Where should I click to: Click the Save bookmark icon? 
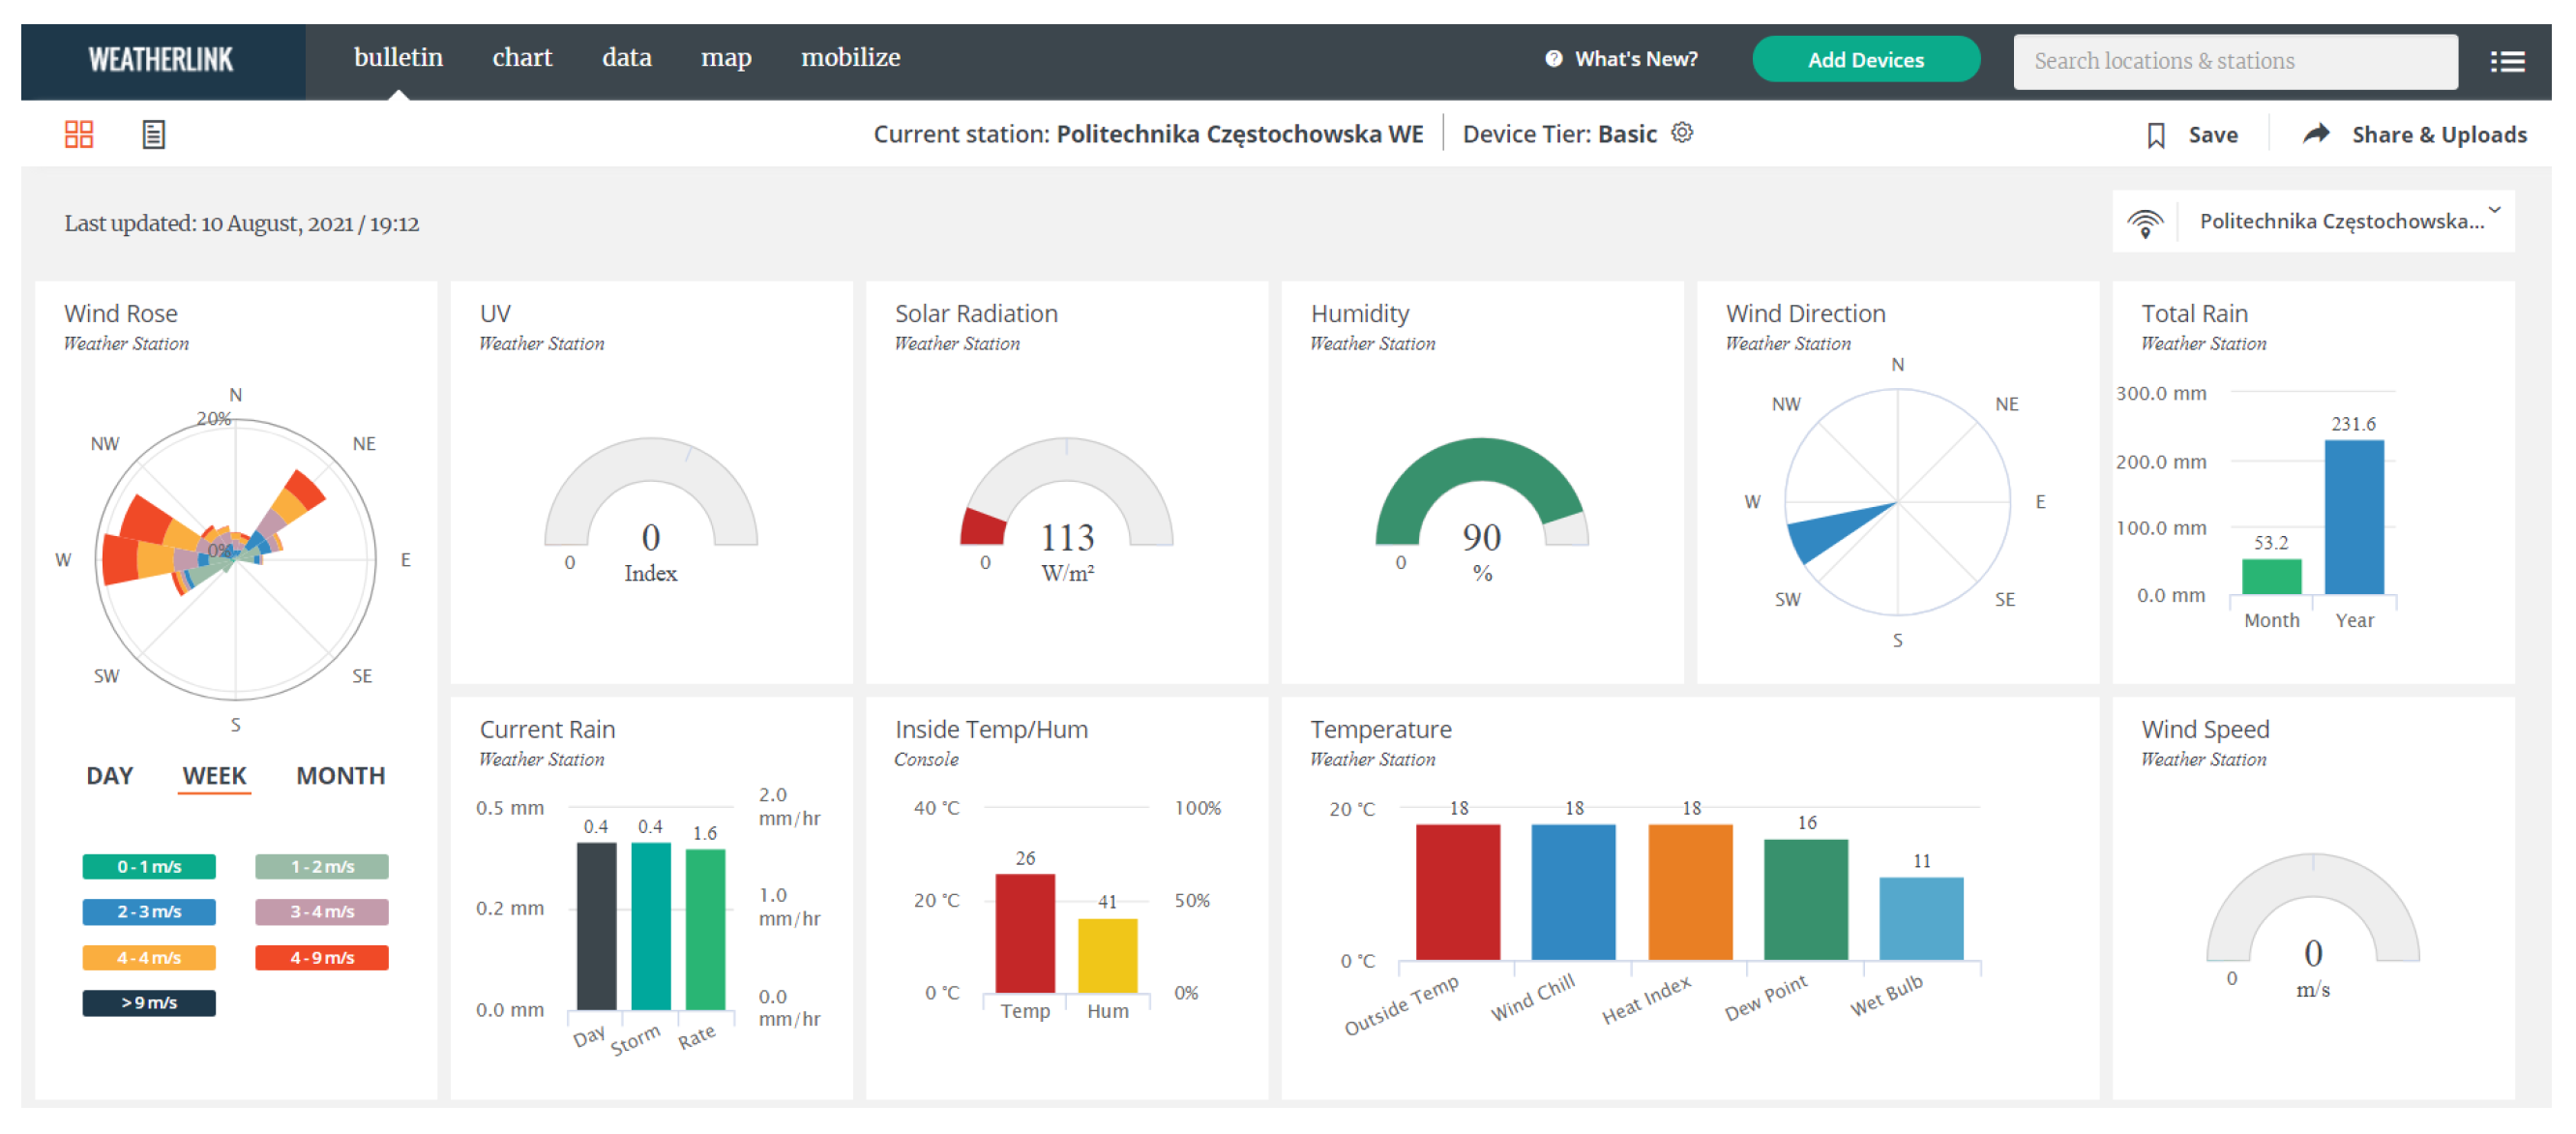[x=2156, y=135]
